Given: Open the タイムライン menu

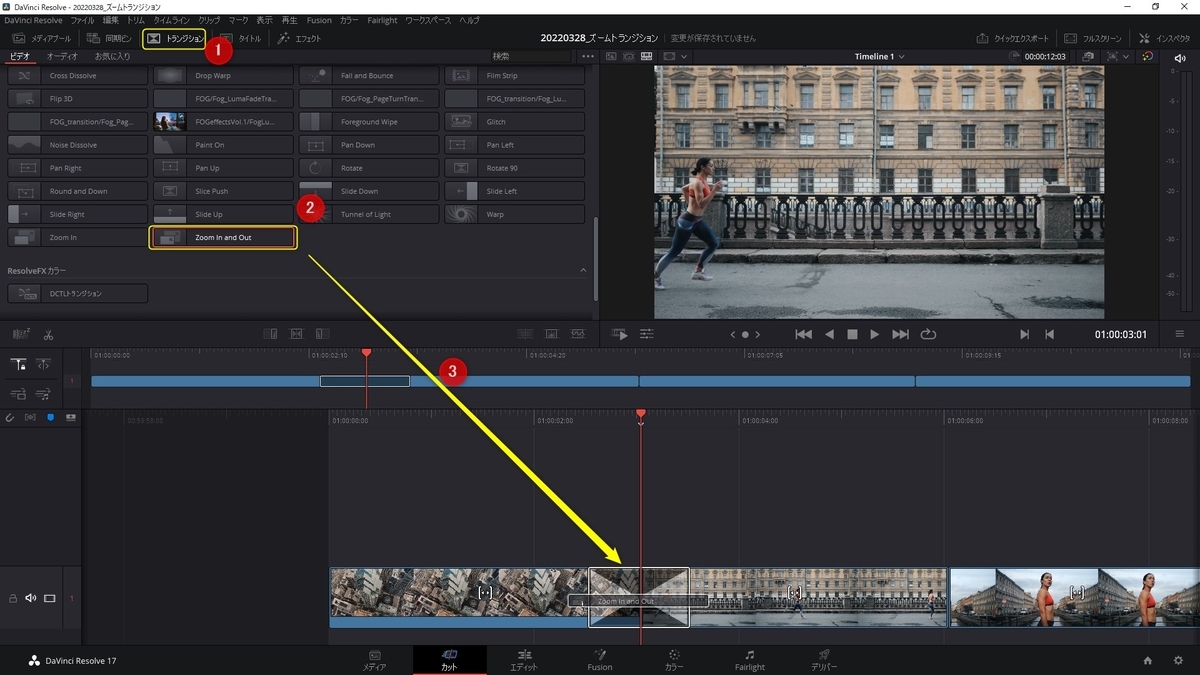Looking at the screenshot, I should [x=172, y=20].
